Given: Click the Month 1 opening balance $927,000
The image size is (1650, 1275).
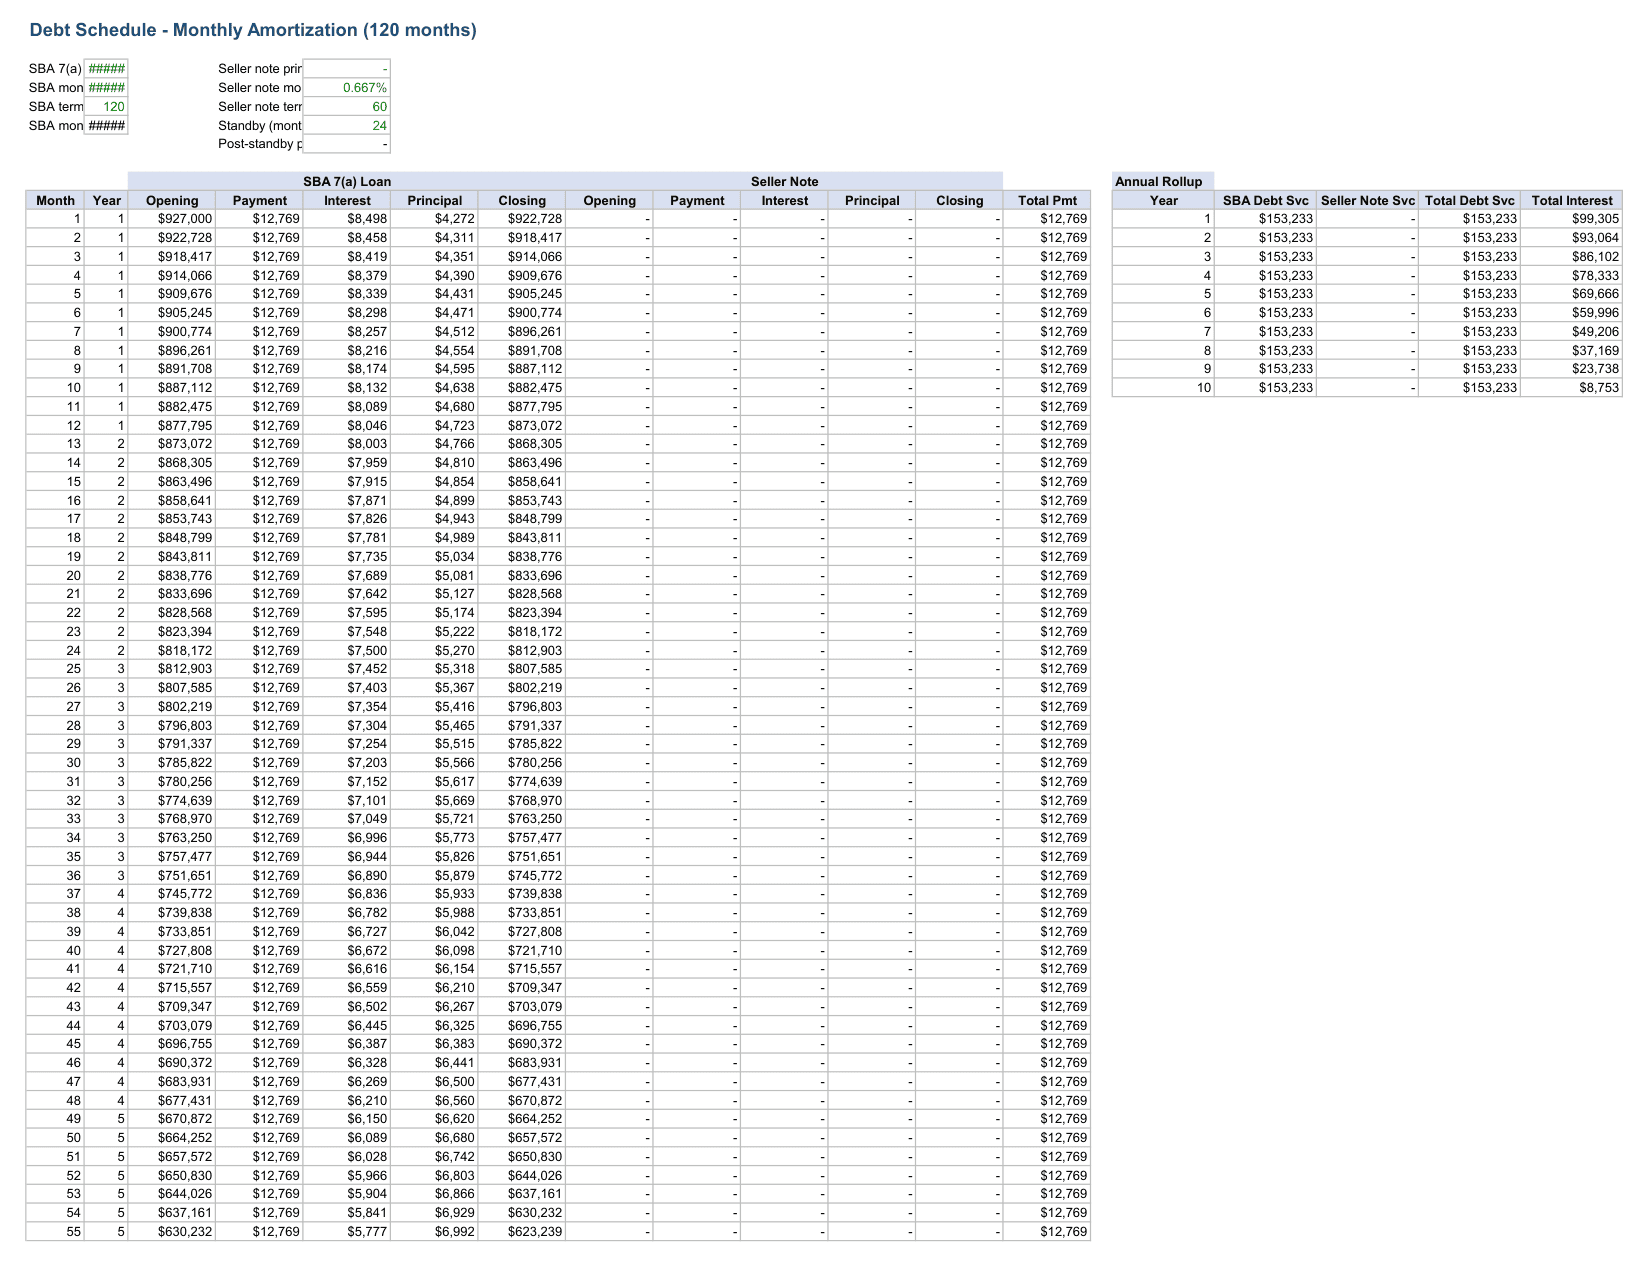Looking at the screenshot, I should coord(172,219).
